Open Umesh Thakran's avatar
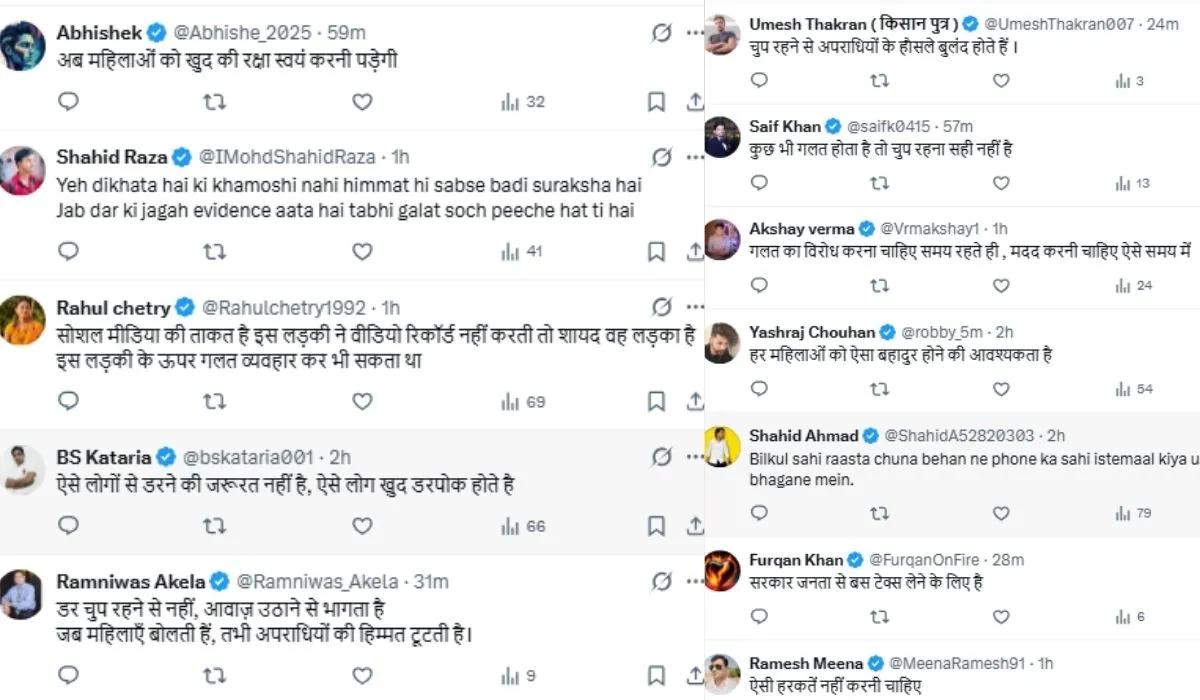 point(722,36)
